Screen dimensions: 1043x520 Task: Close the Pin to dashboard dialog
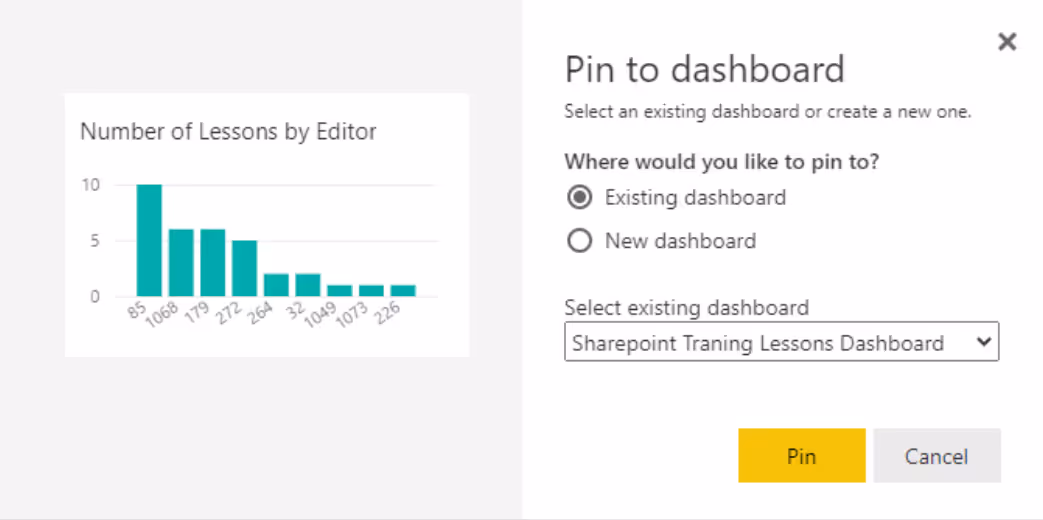click(1007, 42)
